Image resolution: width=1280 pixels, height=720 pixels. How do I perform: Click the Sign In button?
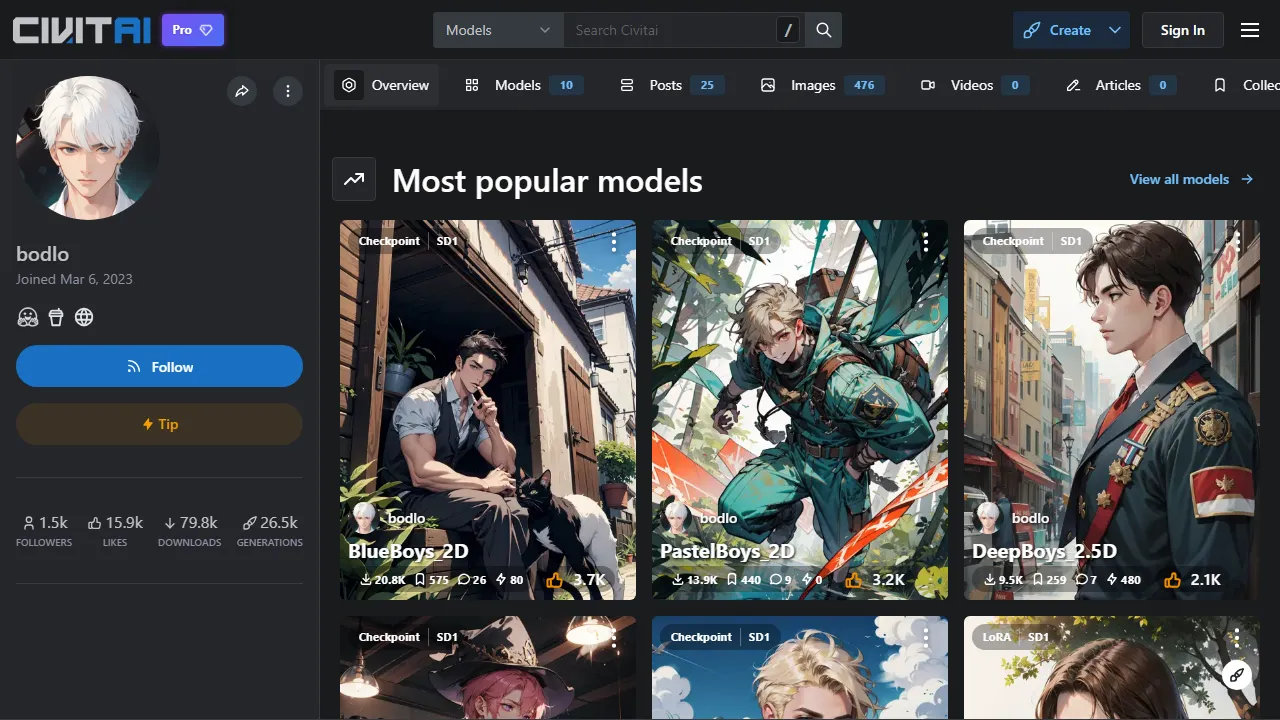[1182, 30]
